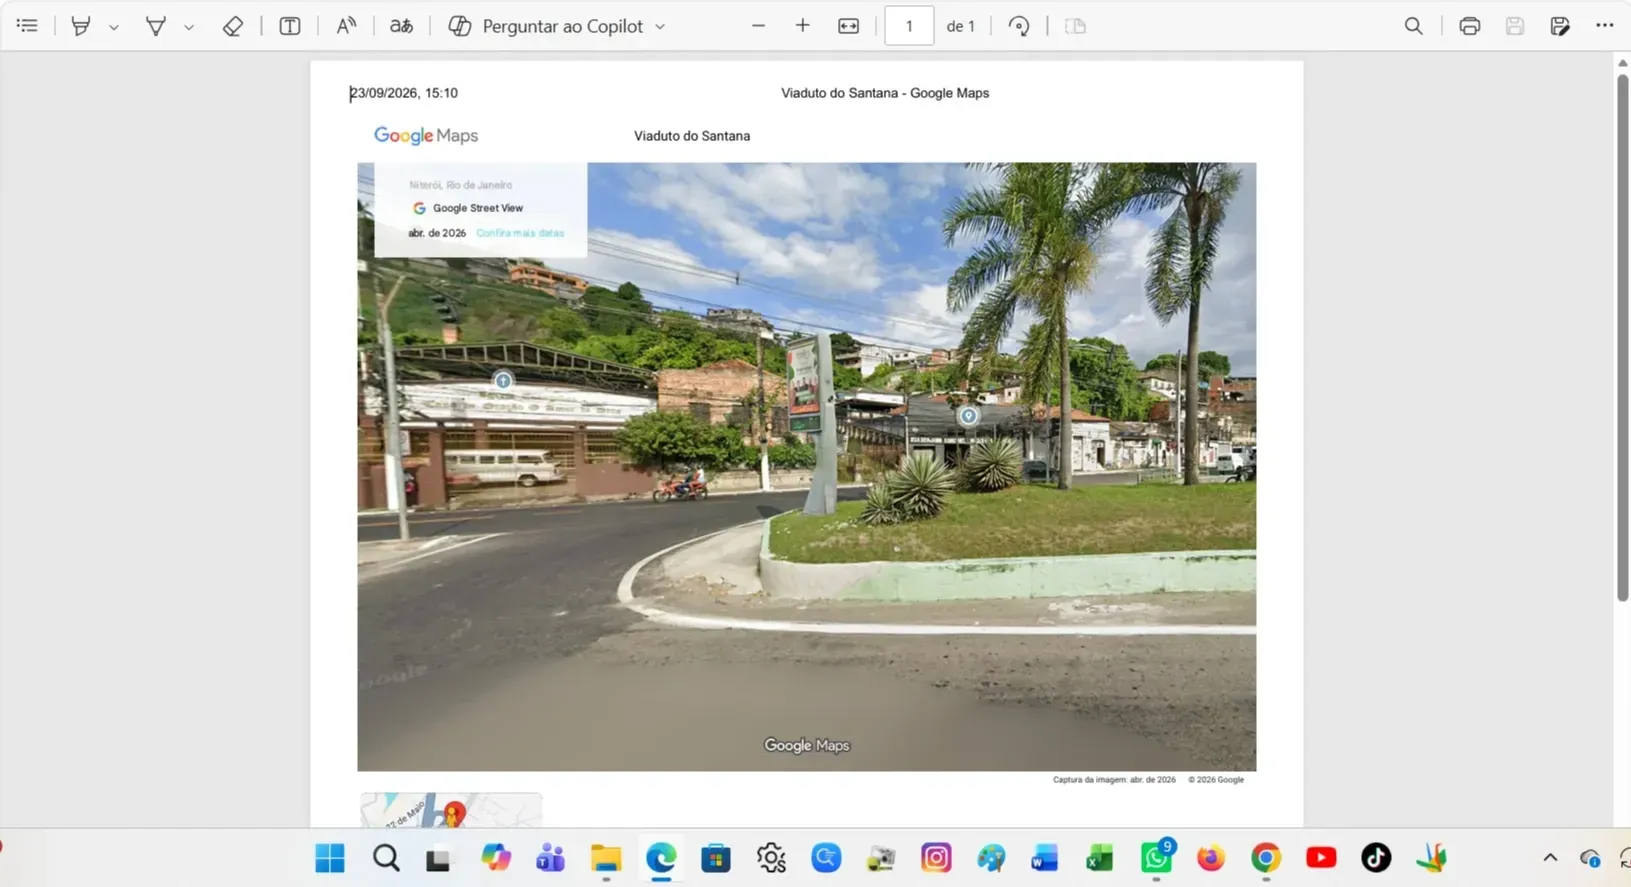
Task: Click the Save as icon
Action: [x=1560, y=26]
